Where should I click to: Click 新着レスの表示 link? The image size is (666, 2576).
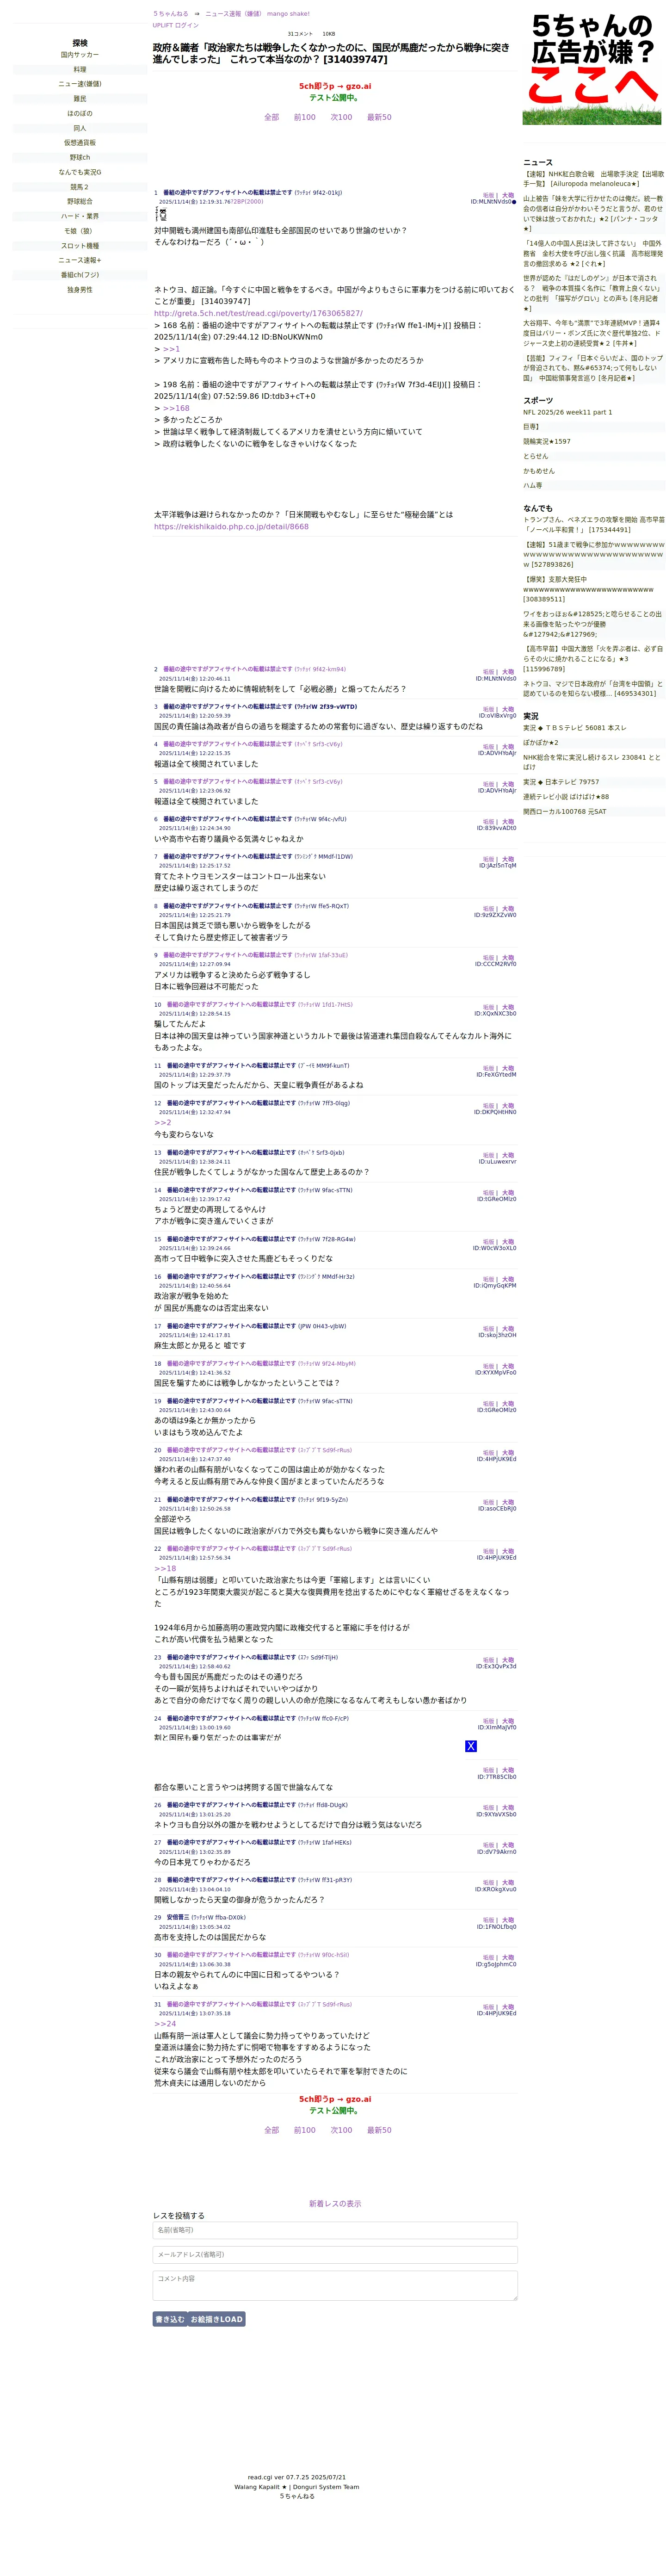tap(335, 2204)
